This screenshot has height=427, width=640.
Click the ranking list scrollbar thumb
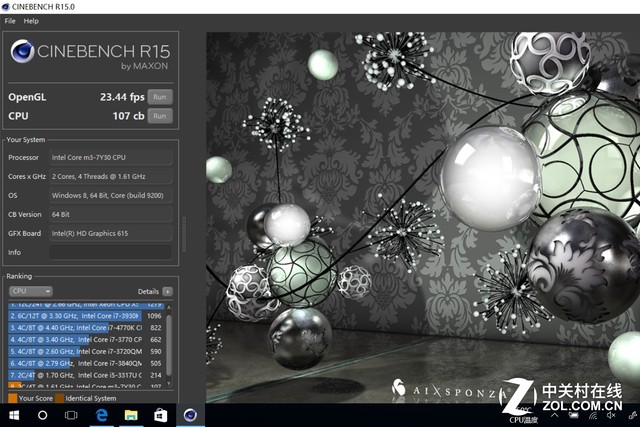pyautogui.click(x=169, y=345)
